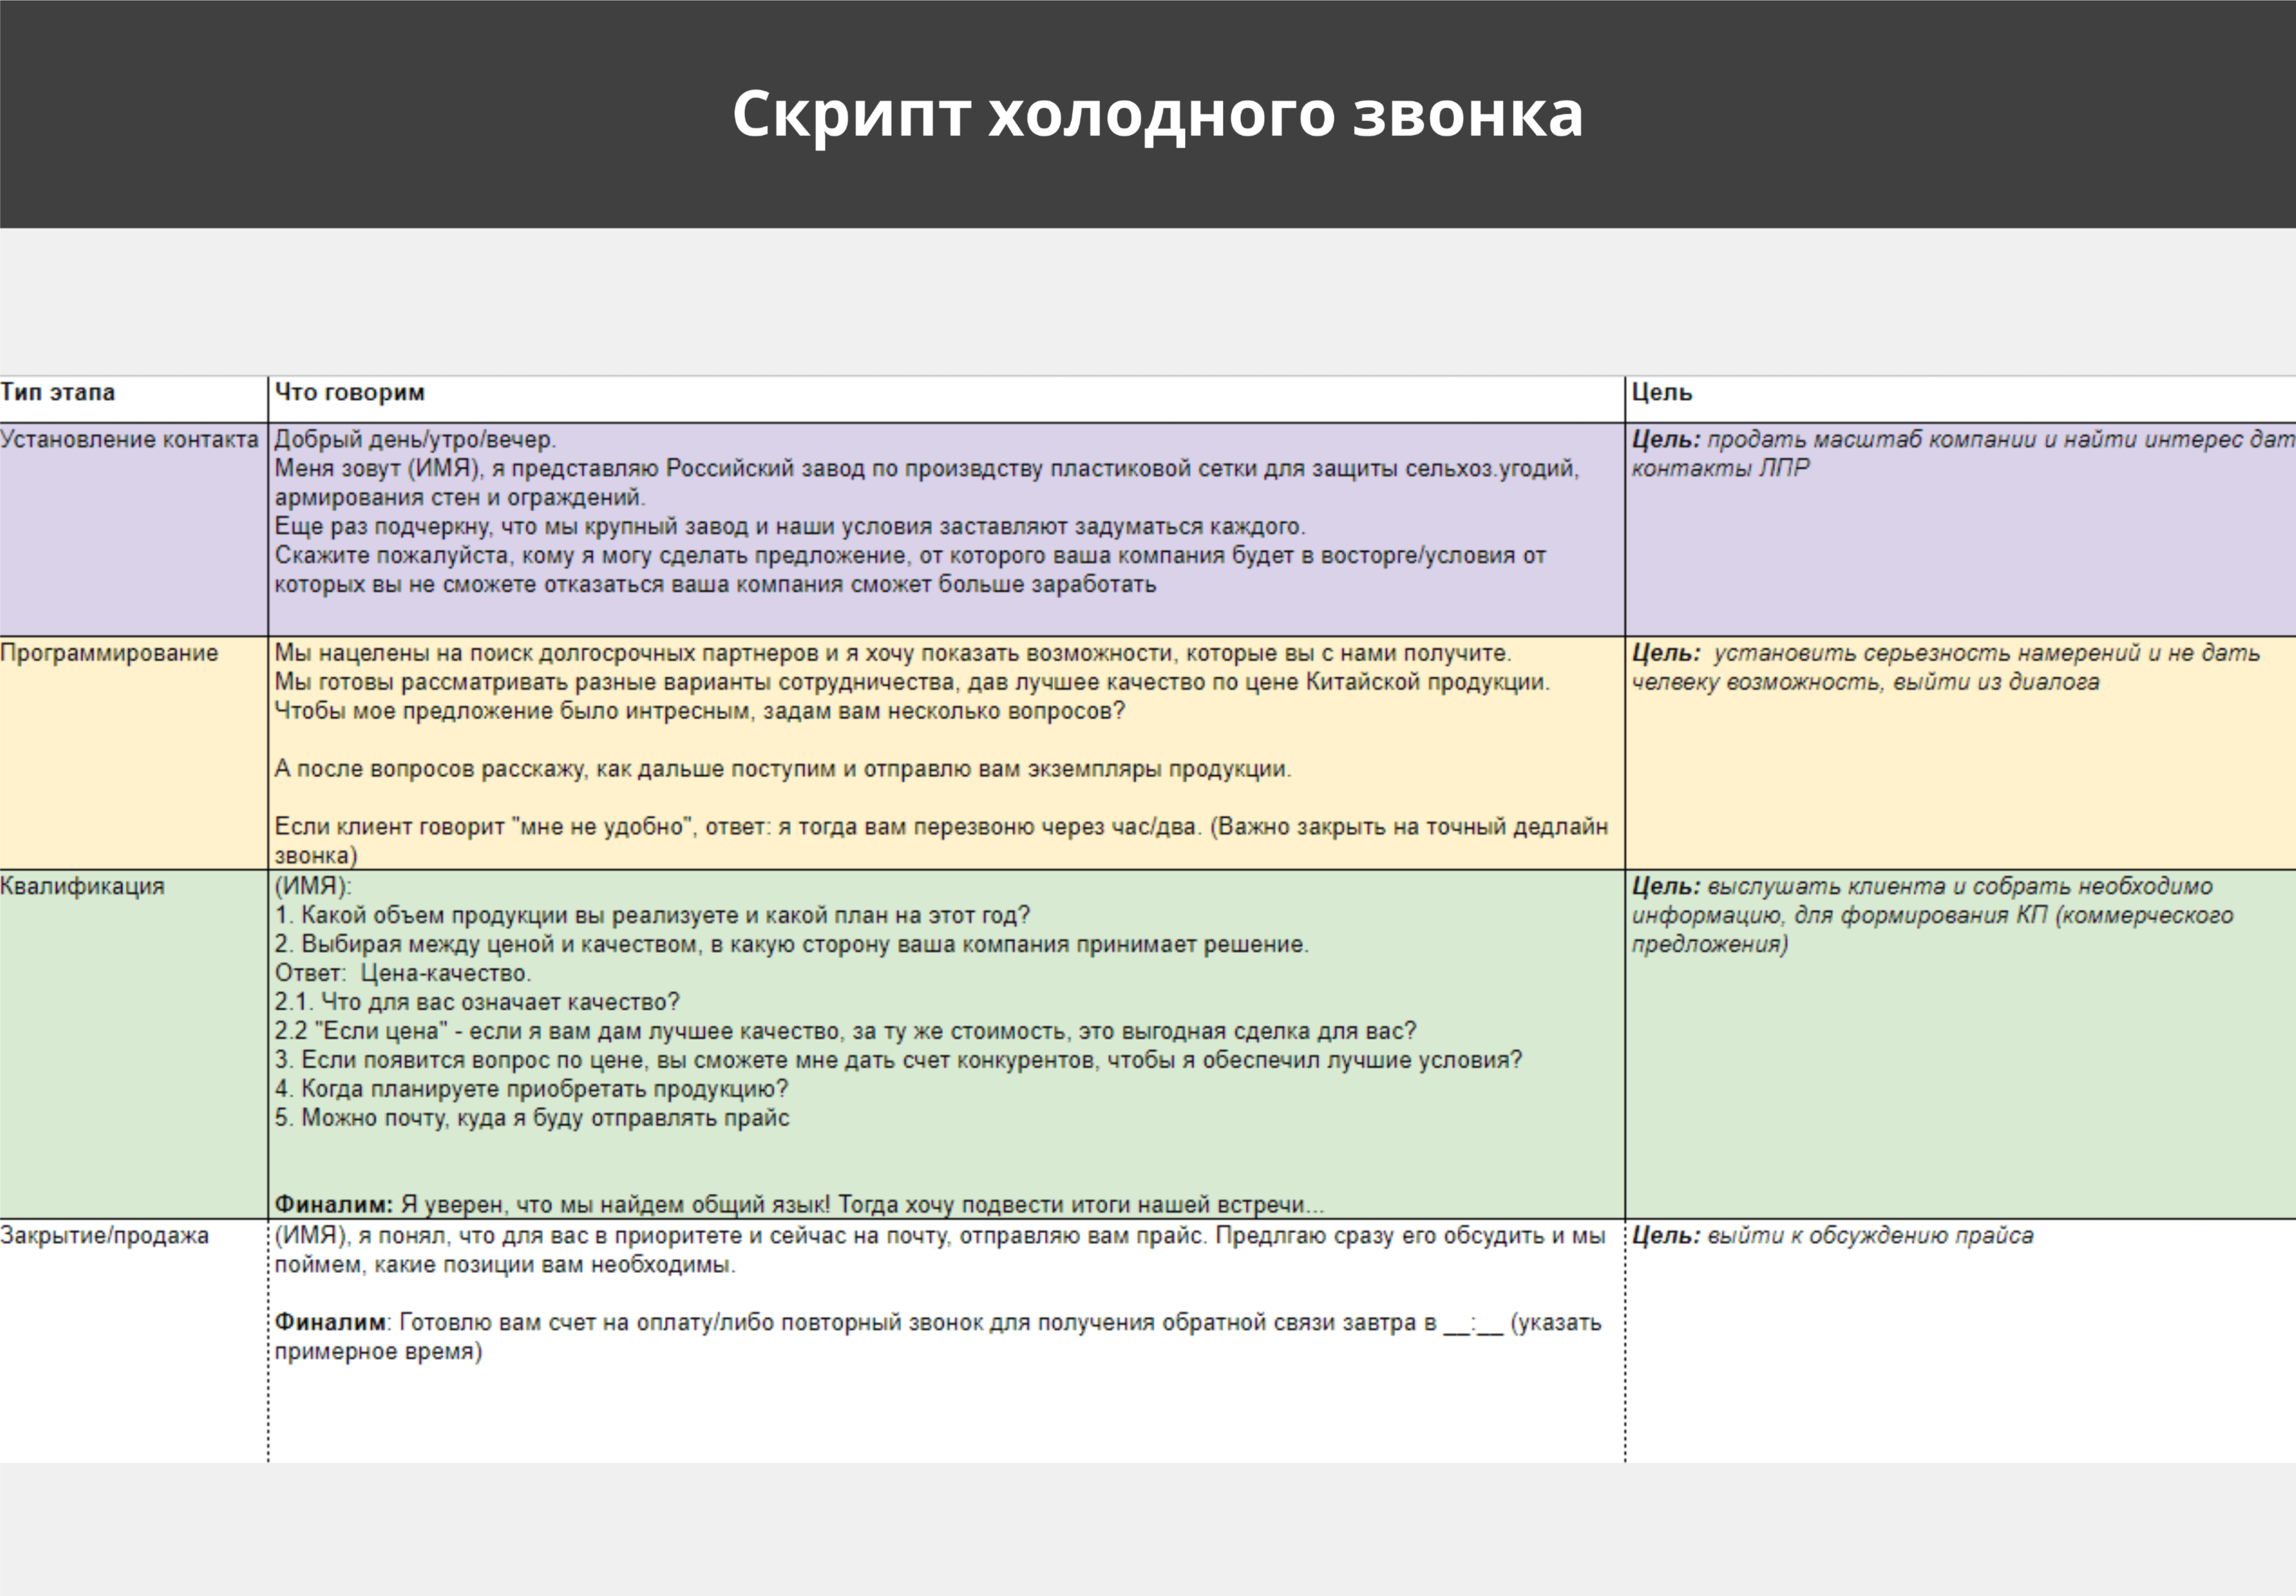The height and width of the screenshot is (1596, 2296).
Task: Click the 'Установление контакта' stage cell
Action: (134, 529)
